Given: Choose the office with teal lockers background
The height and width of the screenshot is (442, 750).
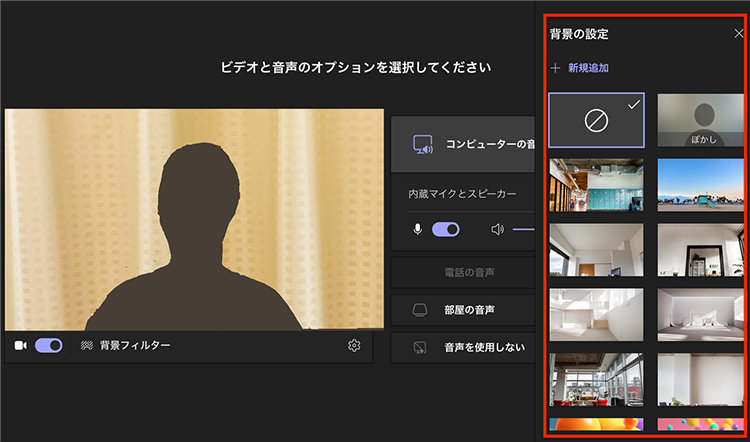Looking at the screenshot, I should click(596, 185).
